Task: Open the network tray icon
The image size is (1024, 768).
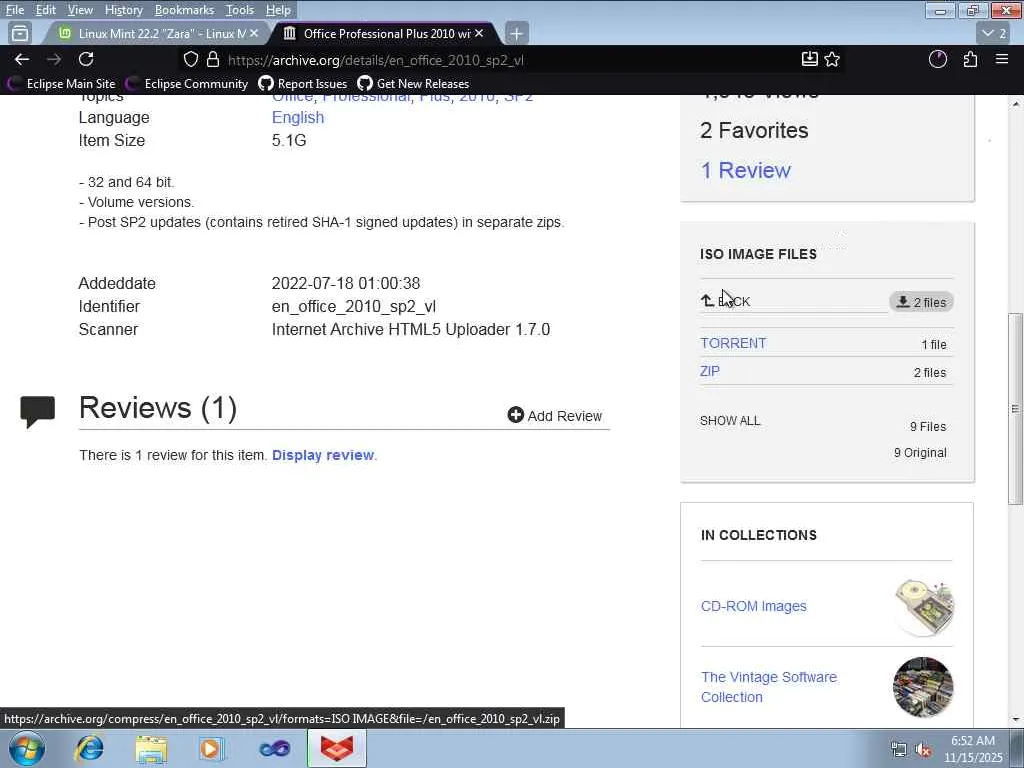Action: point(899,750)
